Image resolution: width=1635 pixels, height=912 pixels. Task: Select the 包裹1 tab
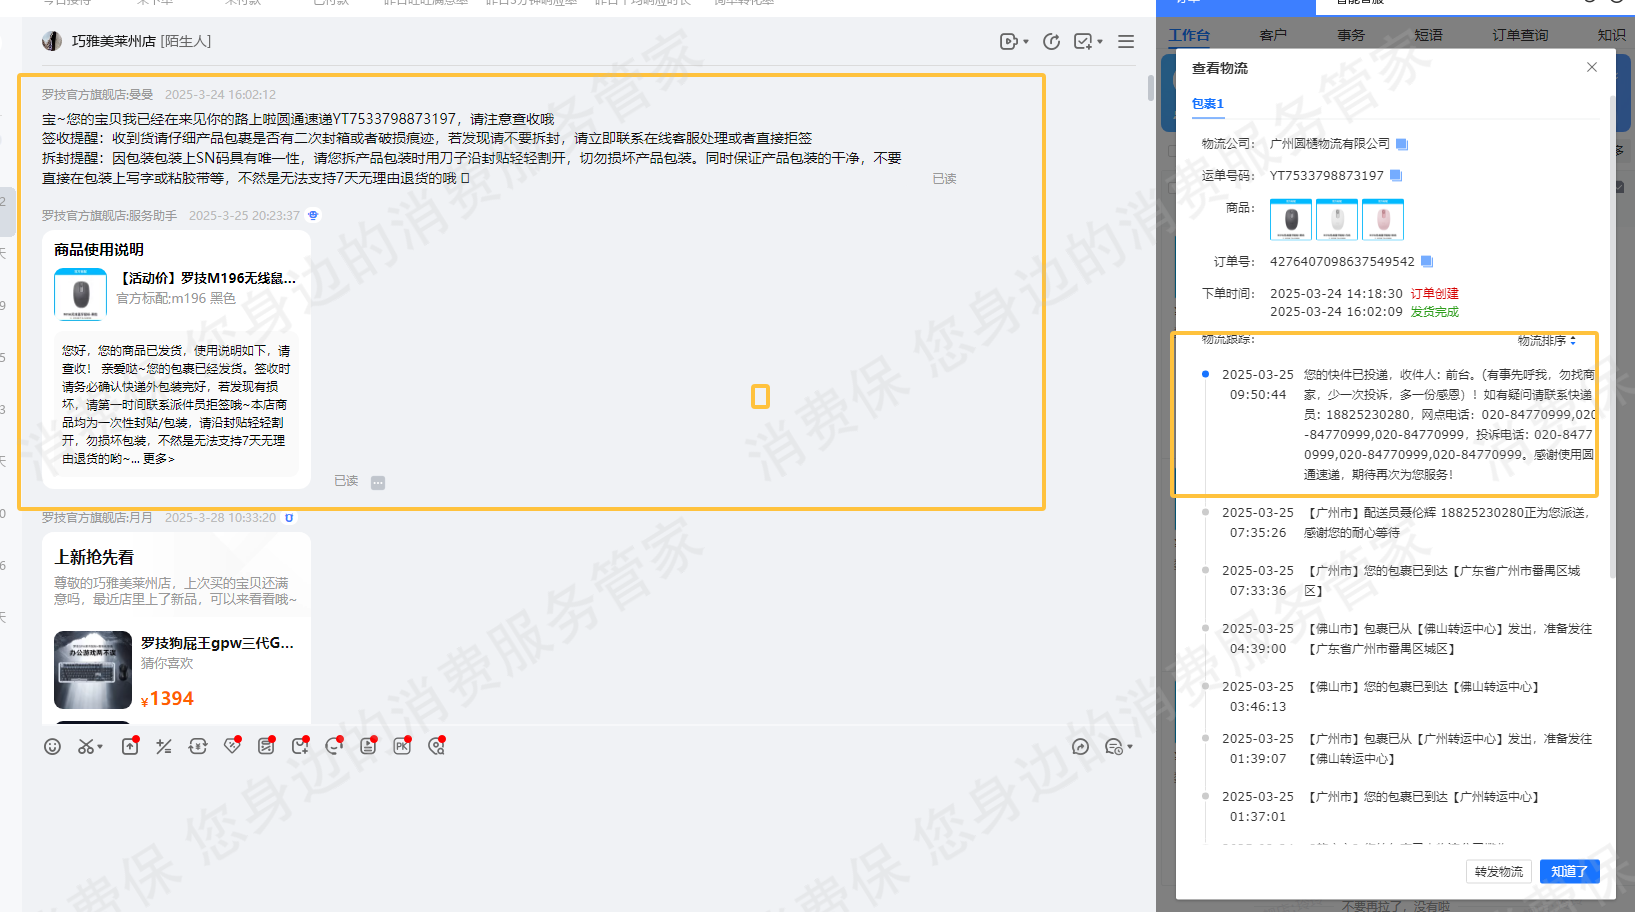[x=1208, y=104]
